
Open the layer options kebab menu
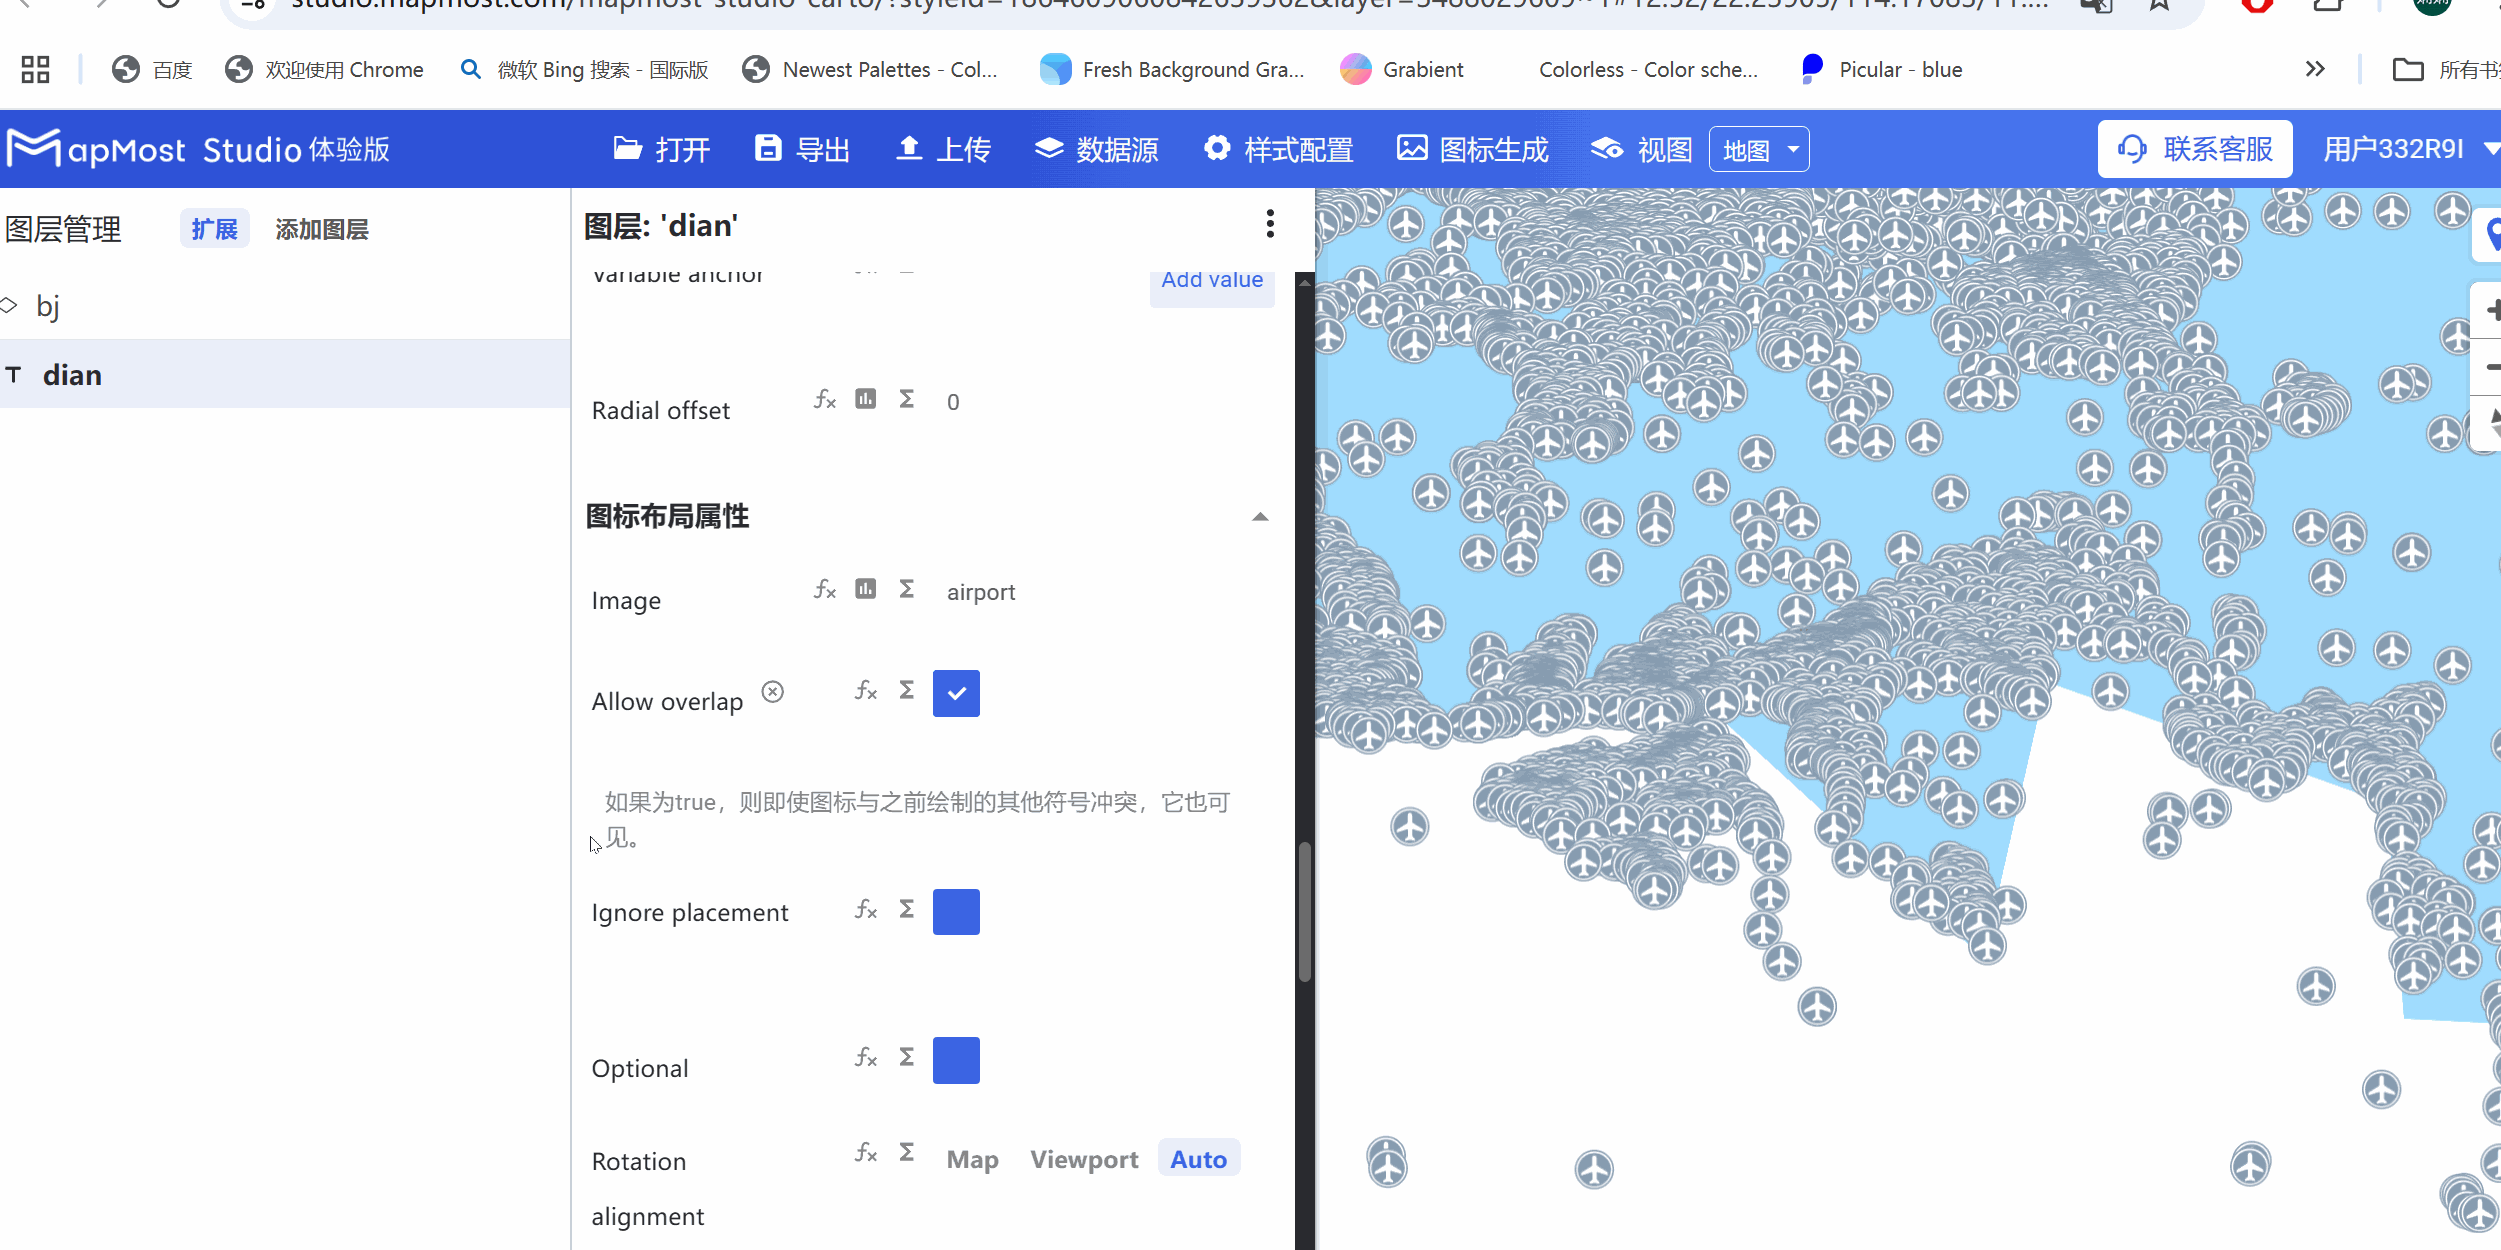coord(1269,224)
